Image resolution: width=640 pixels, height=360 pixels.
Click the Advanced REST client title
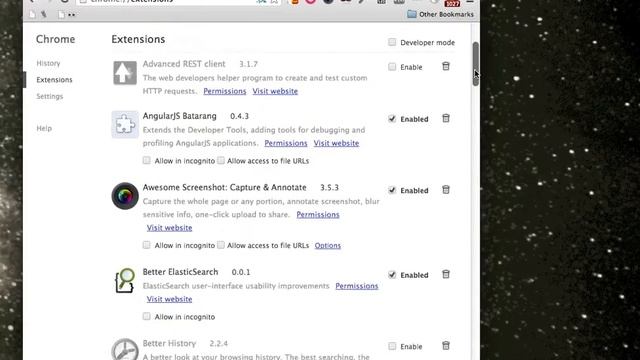184,64
